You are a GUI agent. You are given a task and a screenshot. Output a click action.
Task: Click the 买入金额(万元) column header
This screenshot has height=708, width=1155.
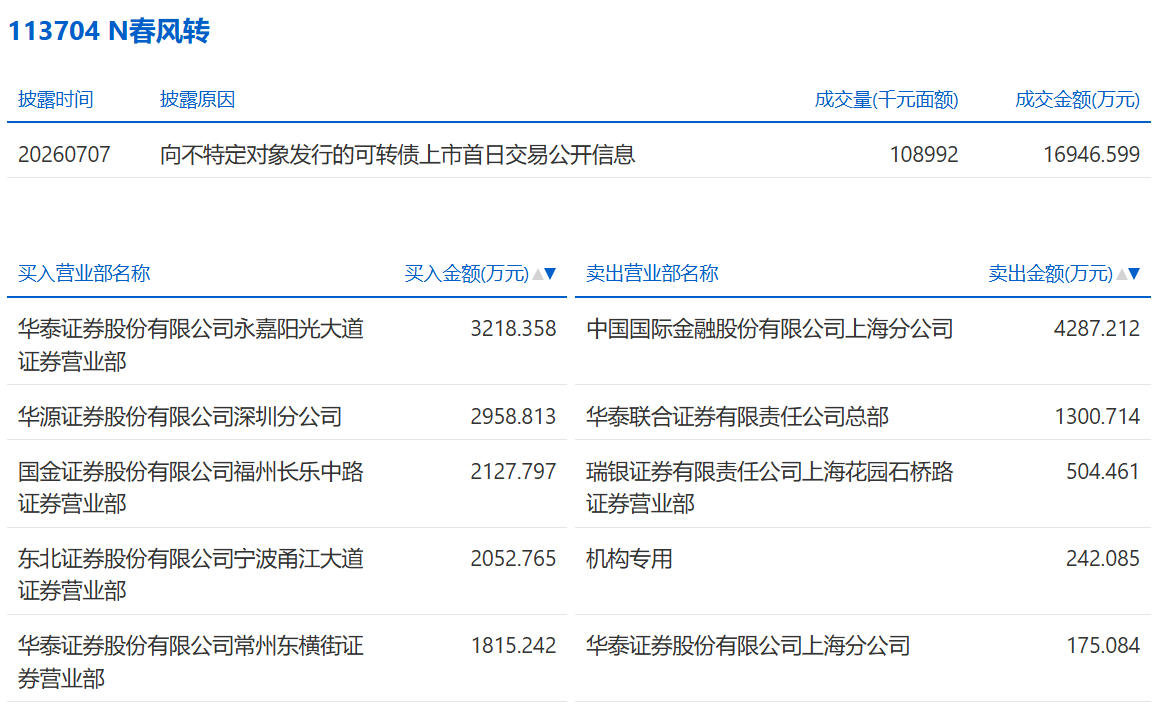tap(466, 274)
